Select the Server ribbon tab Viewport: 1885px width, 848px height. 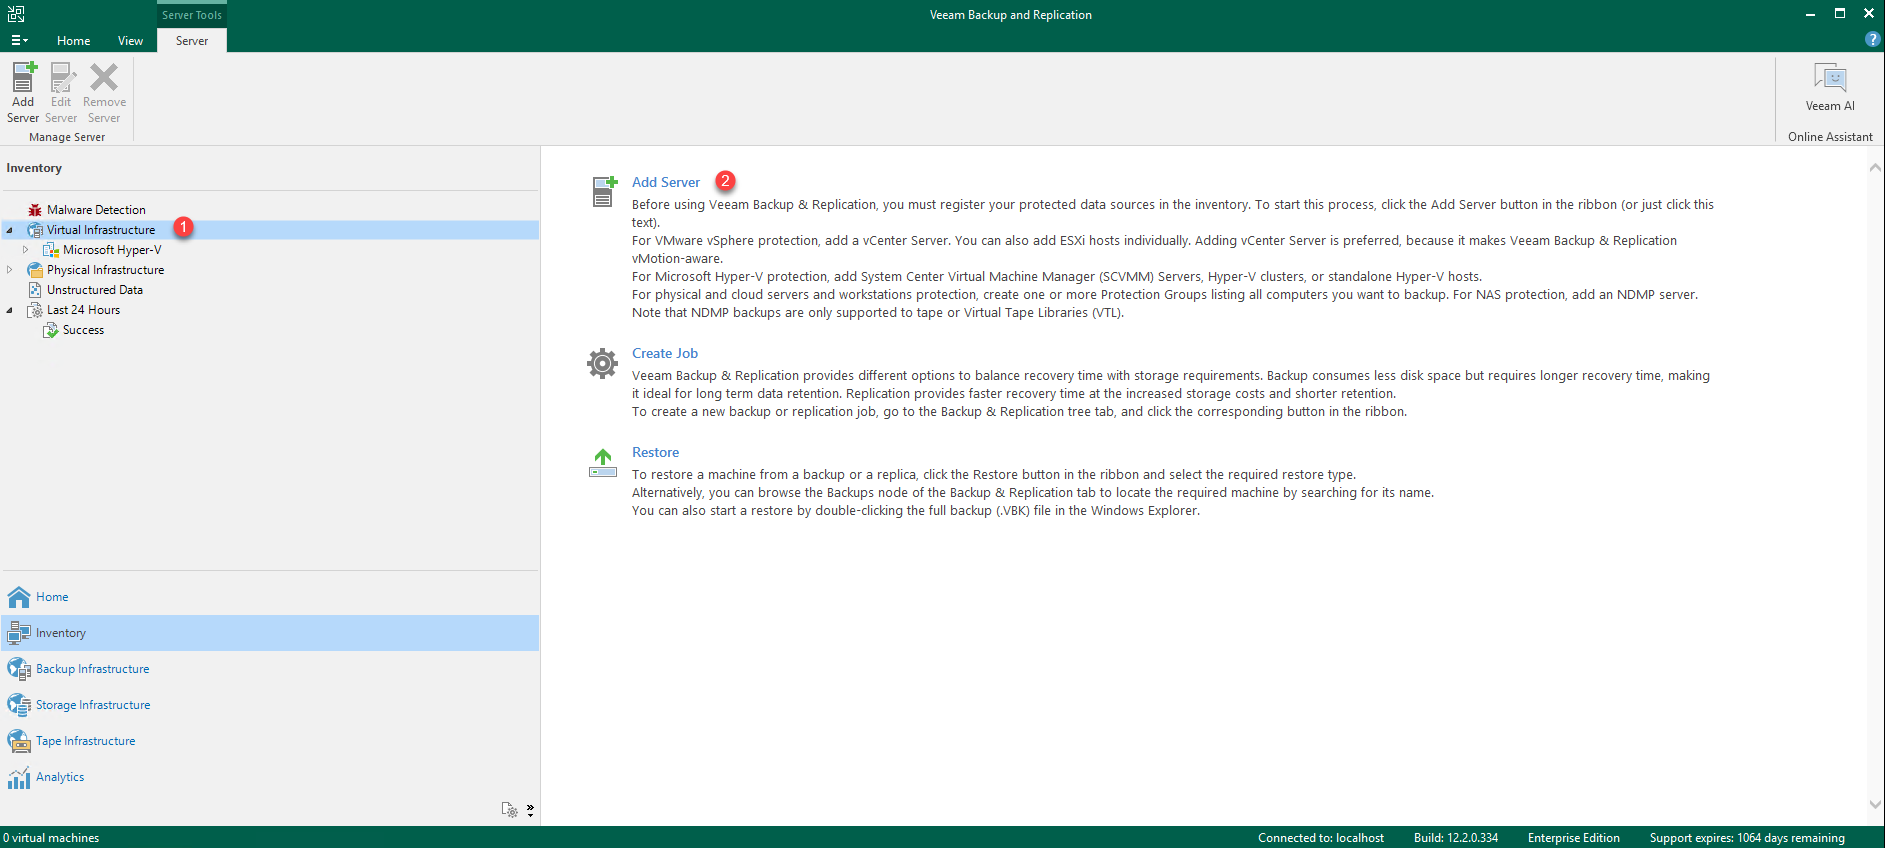[x=192, y=41]
